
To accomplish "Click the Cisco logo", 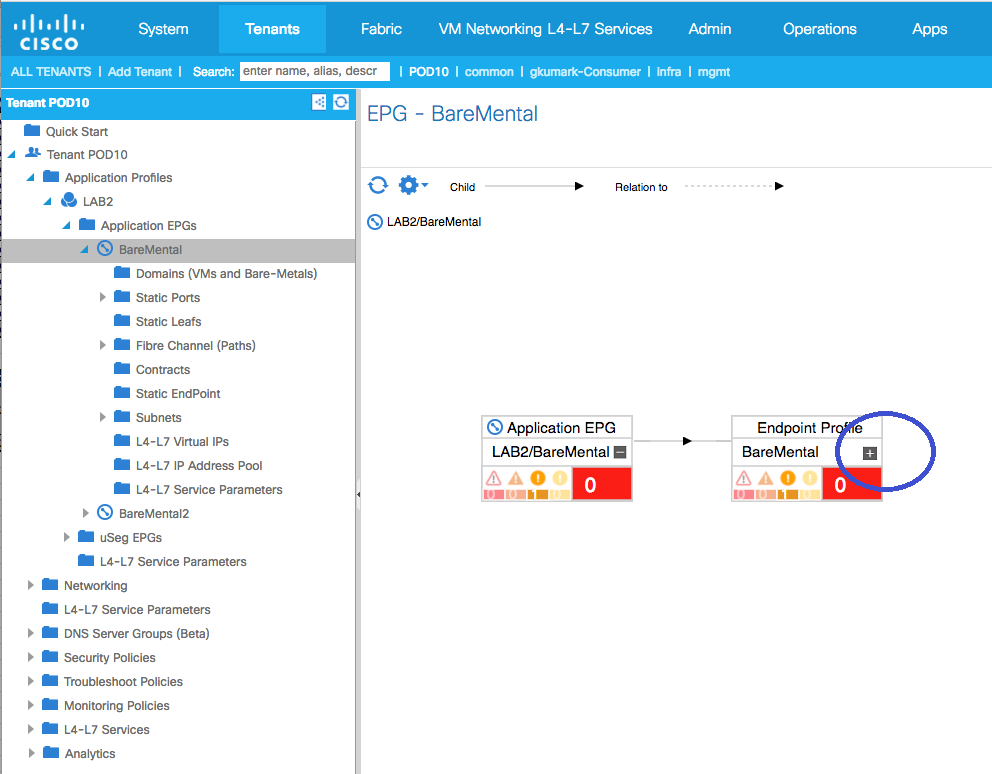I will (49, 32).
